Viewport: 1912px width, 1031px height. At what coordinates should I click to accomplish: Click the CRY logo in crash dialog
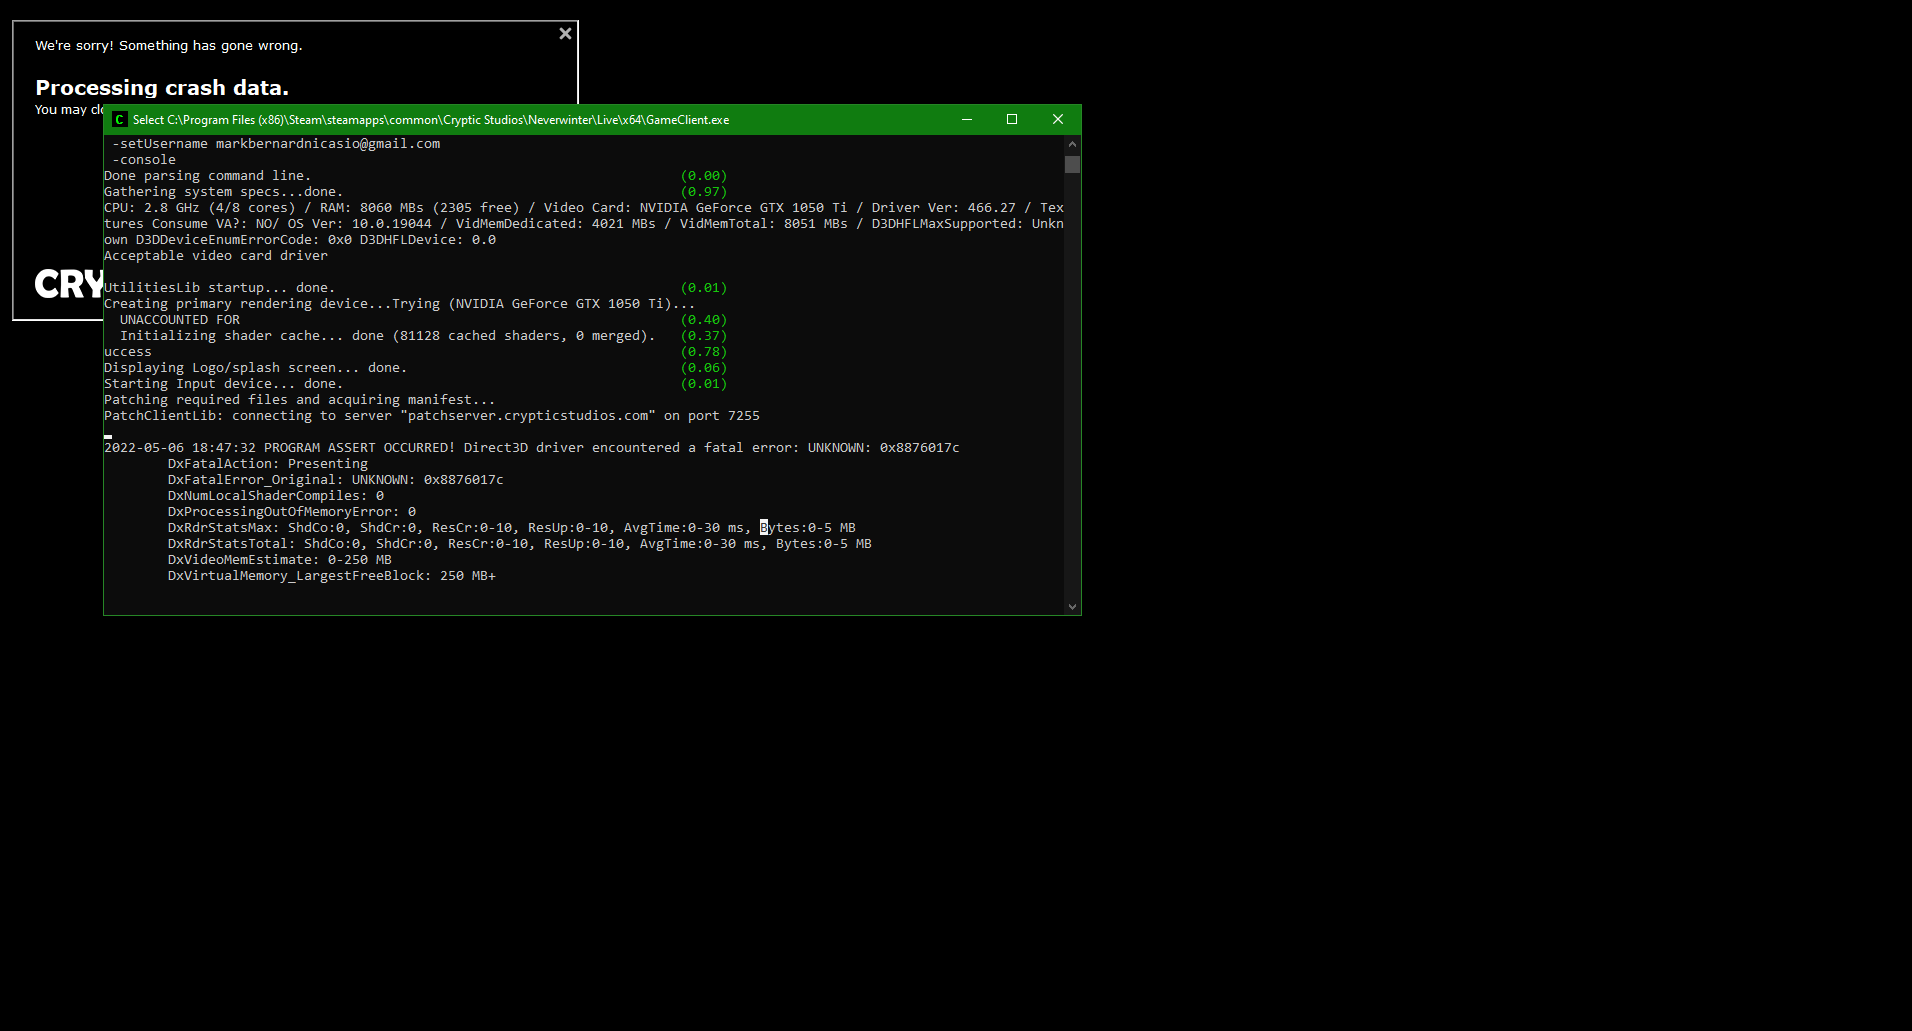pos(69,285)
